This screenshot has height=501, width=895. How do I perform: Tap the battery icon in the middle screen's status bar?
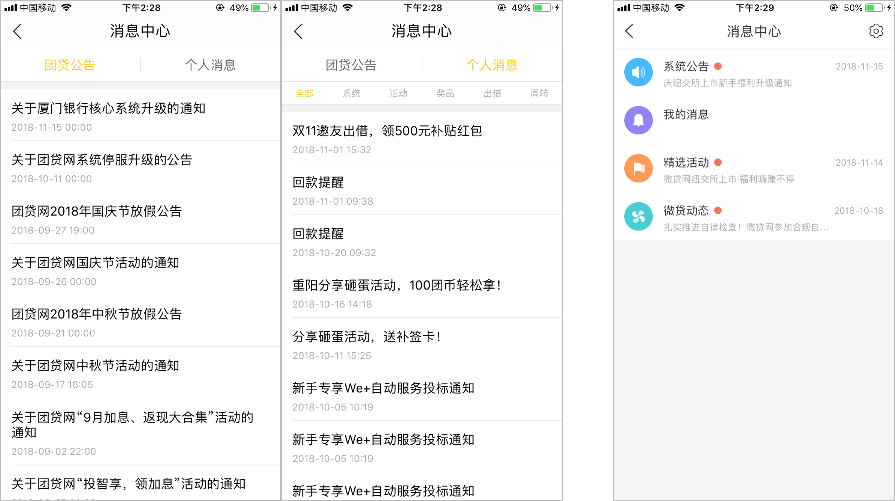[x=542, y=8]
